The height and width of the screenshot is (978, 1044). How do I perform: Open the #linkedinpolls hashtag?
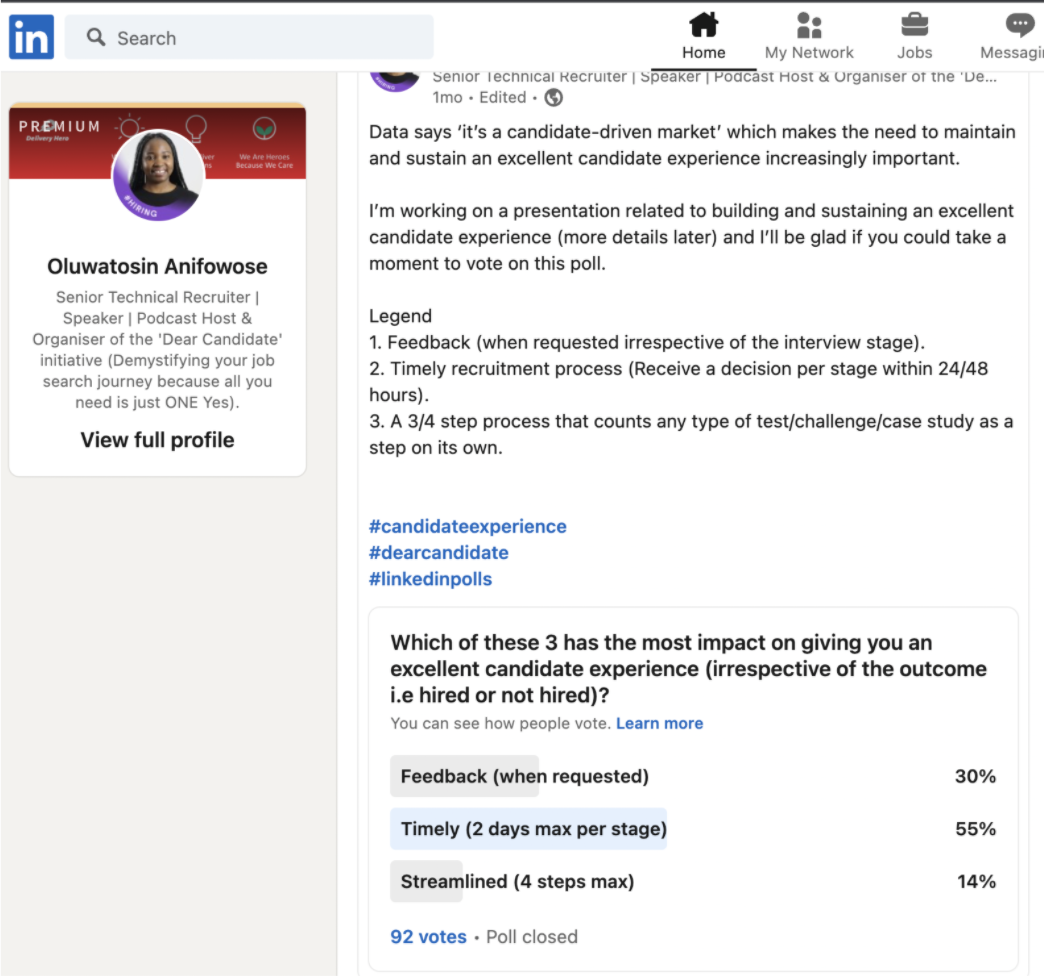point(430,579)
